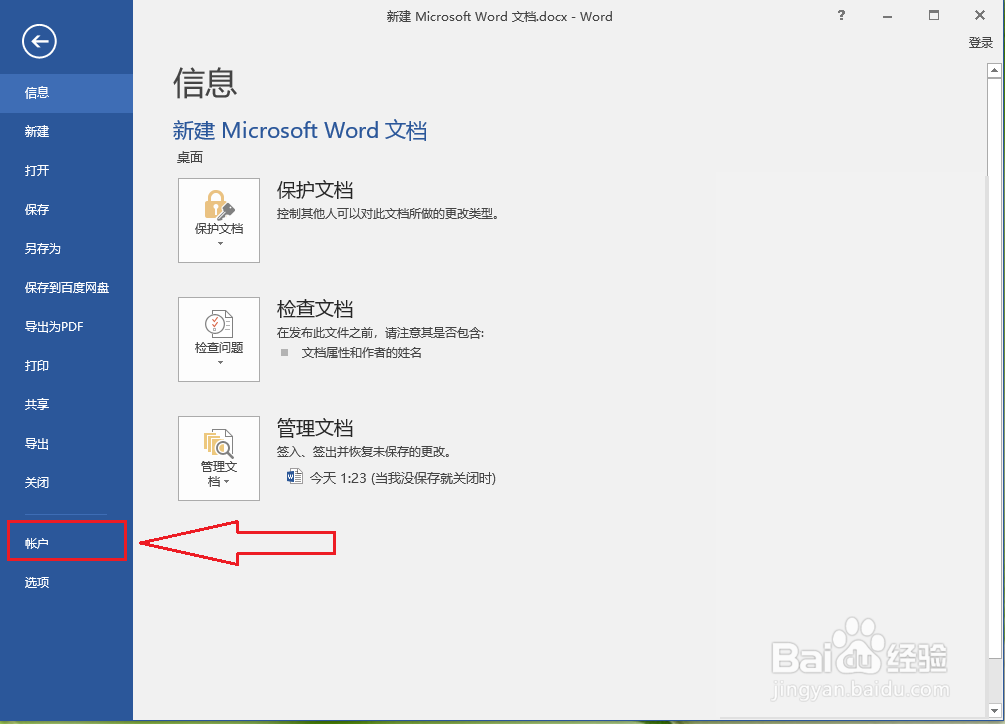The image size is (1005, 724).
Task: Minimize the Word window
Action: pos(887,16)
